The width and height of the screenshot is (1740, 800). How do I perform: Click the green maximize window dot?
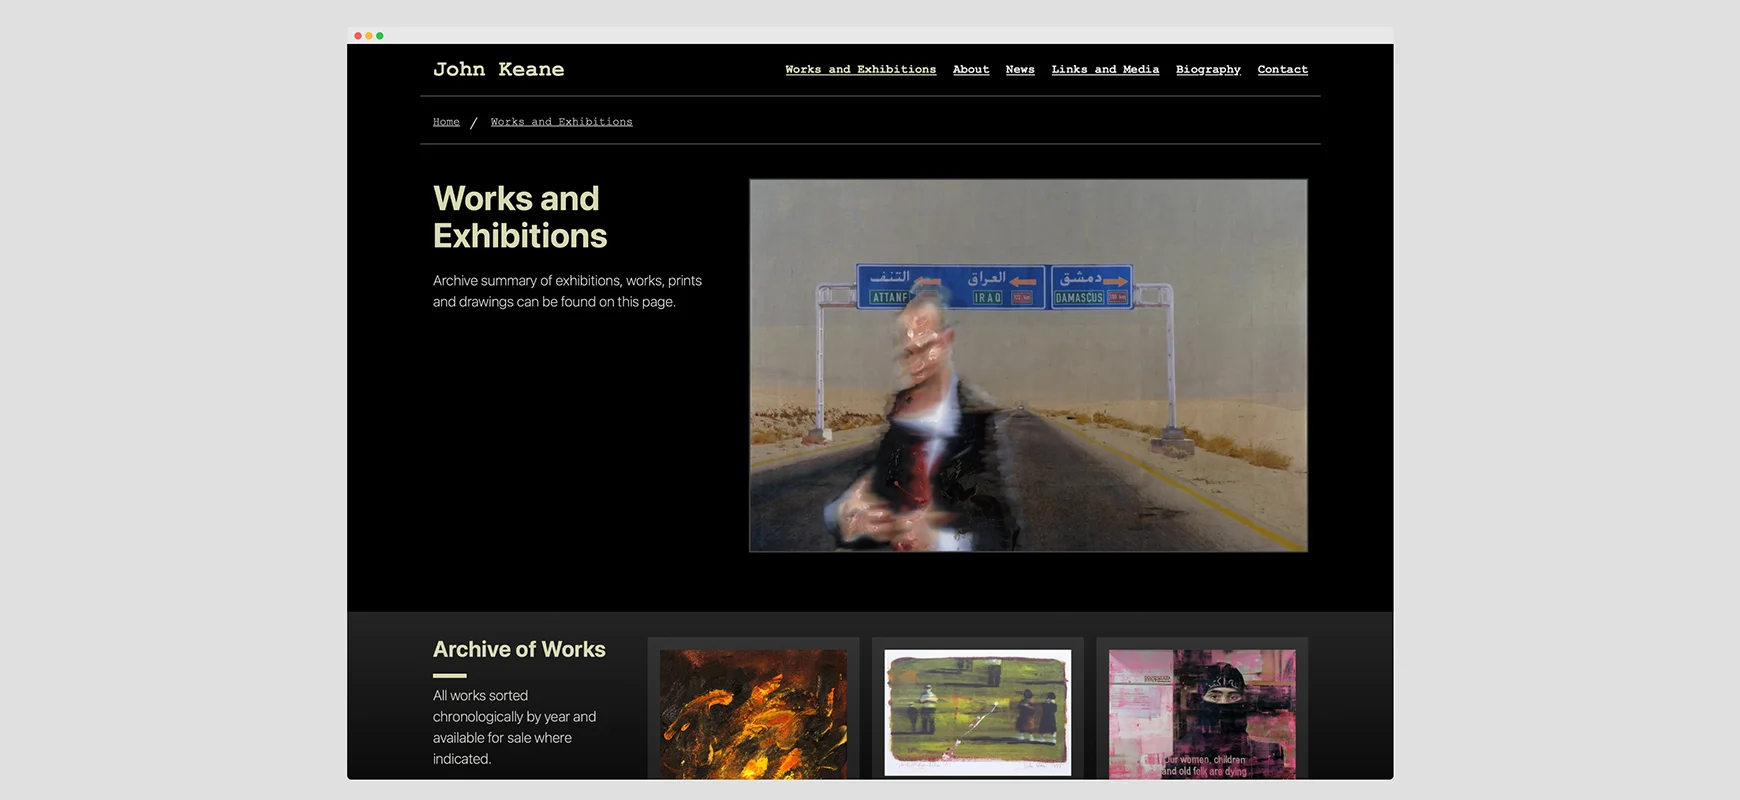coord(380,36)
